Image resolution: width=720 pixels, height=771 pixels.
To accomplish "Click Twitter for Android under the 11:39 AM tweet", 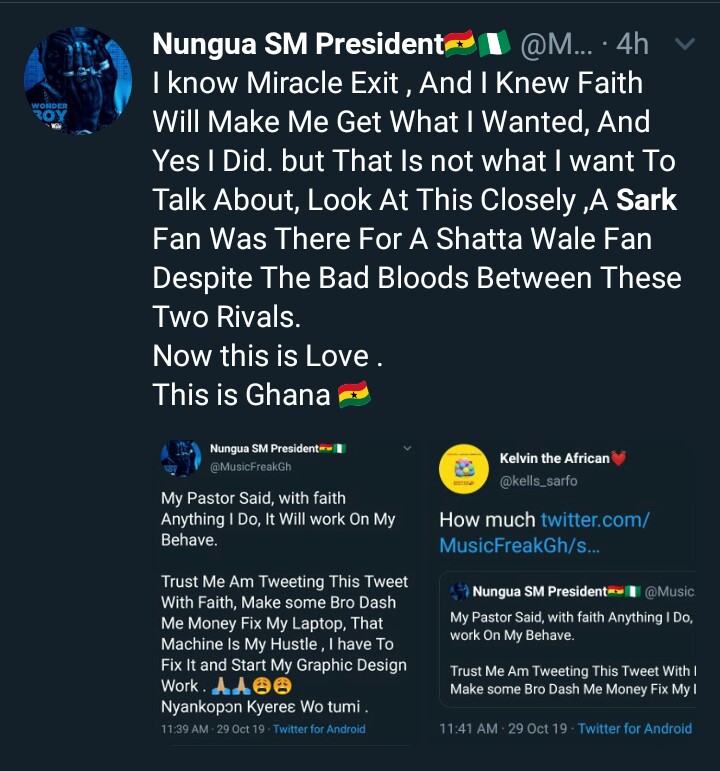I will tap(319, 729).
